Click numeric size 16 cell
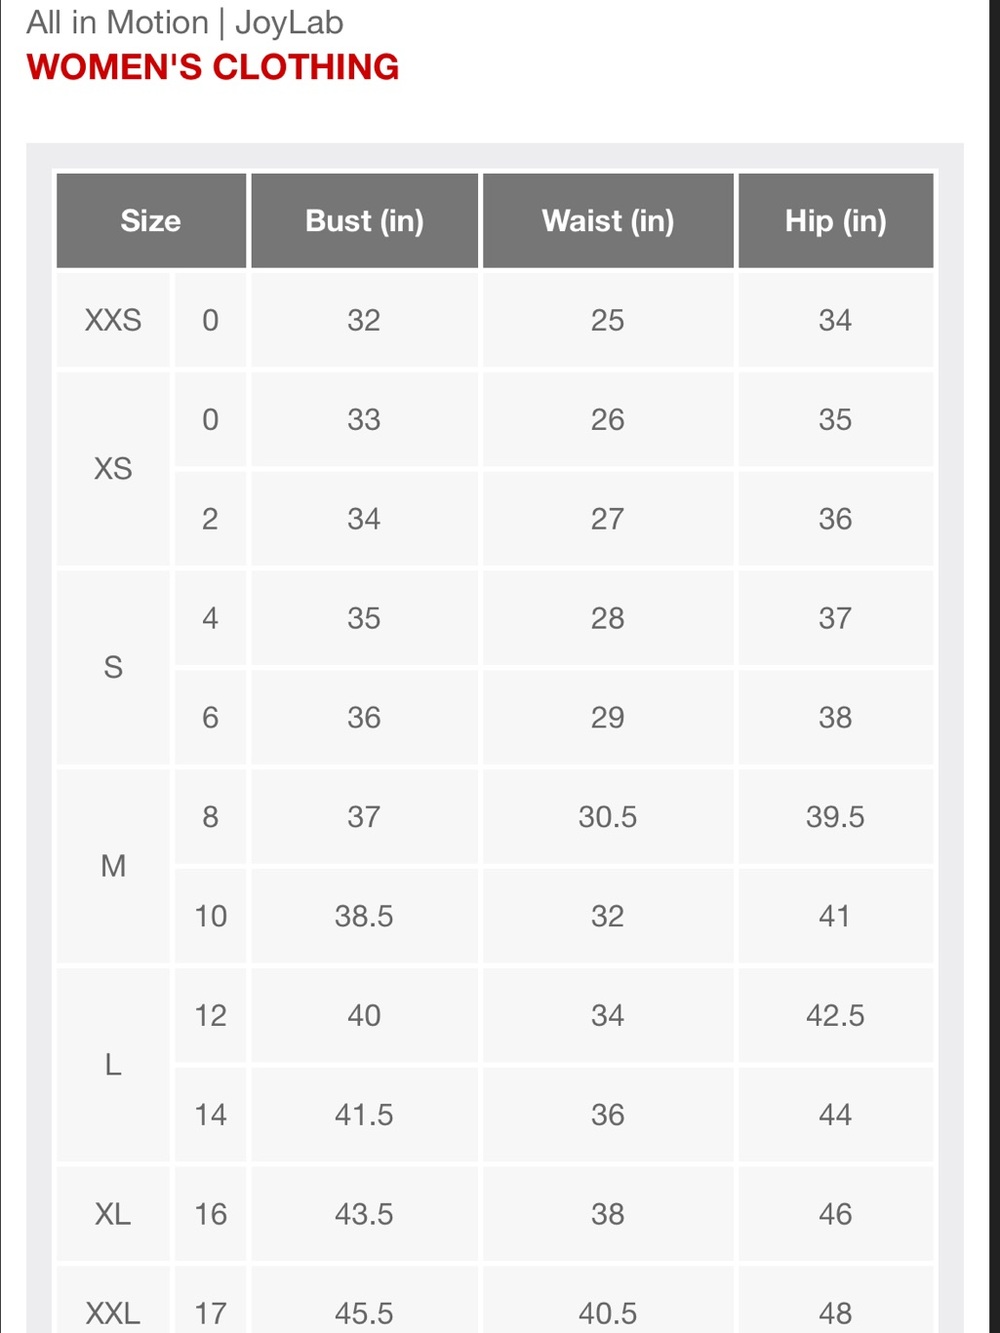The width and height of the screenshot is (1000, 1333). click(x=210, y=1214)
